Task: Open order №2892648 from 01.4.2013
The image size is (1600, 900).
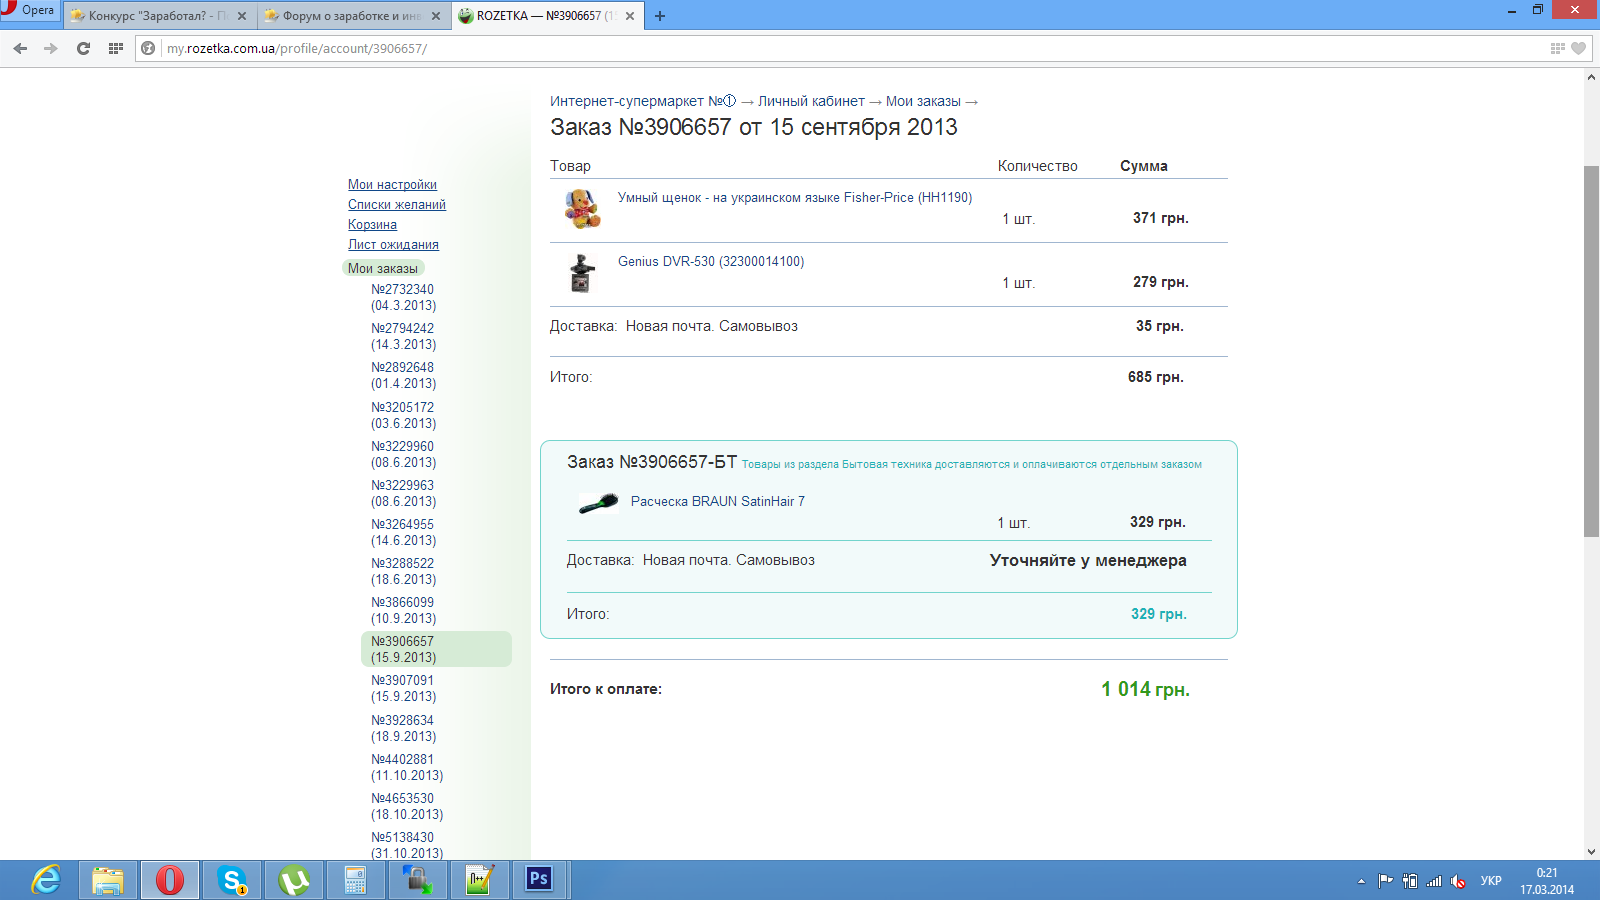Action: click(x=403, y=376)
